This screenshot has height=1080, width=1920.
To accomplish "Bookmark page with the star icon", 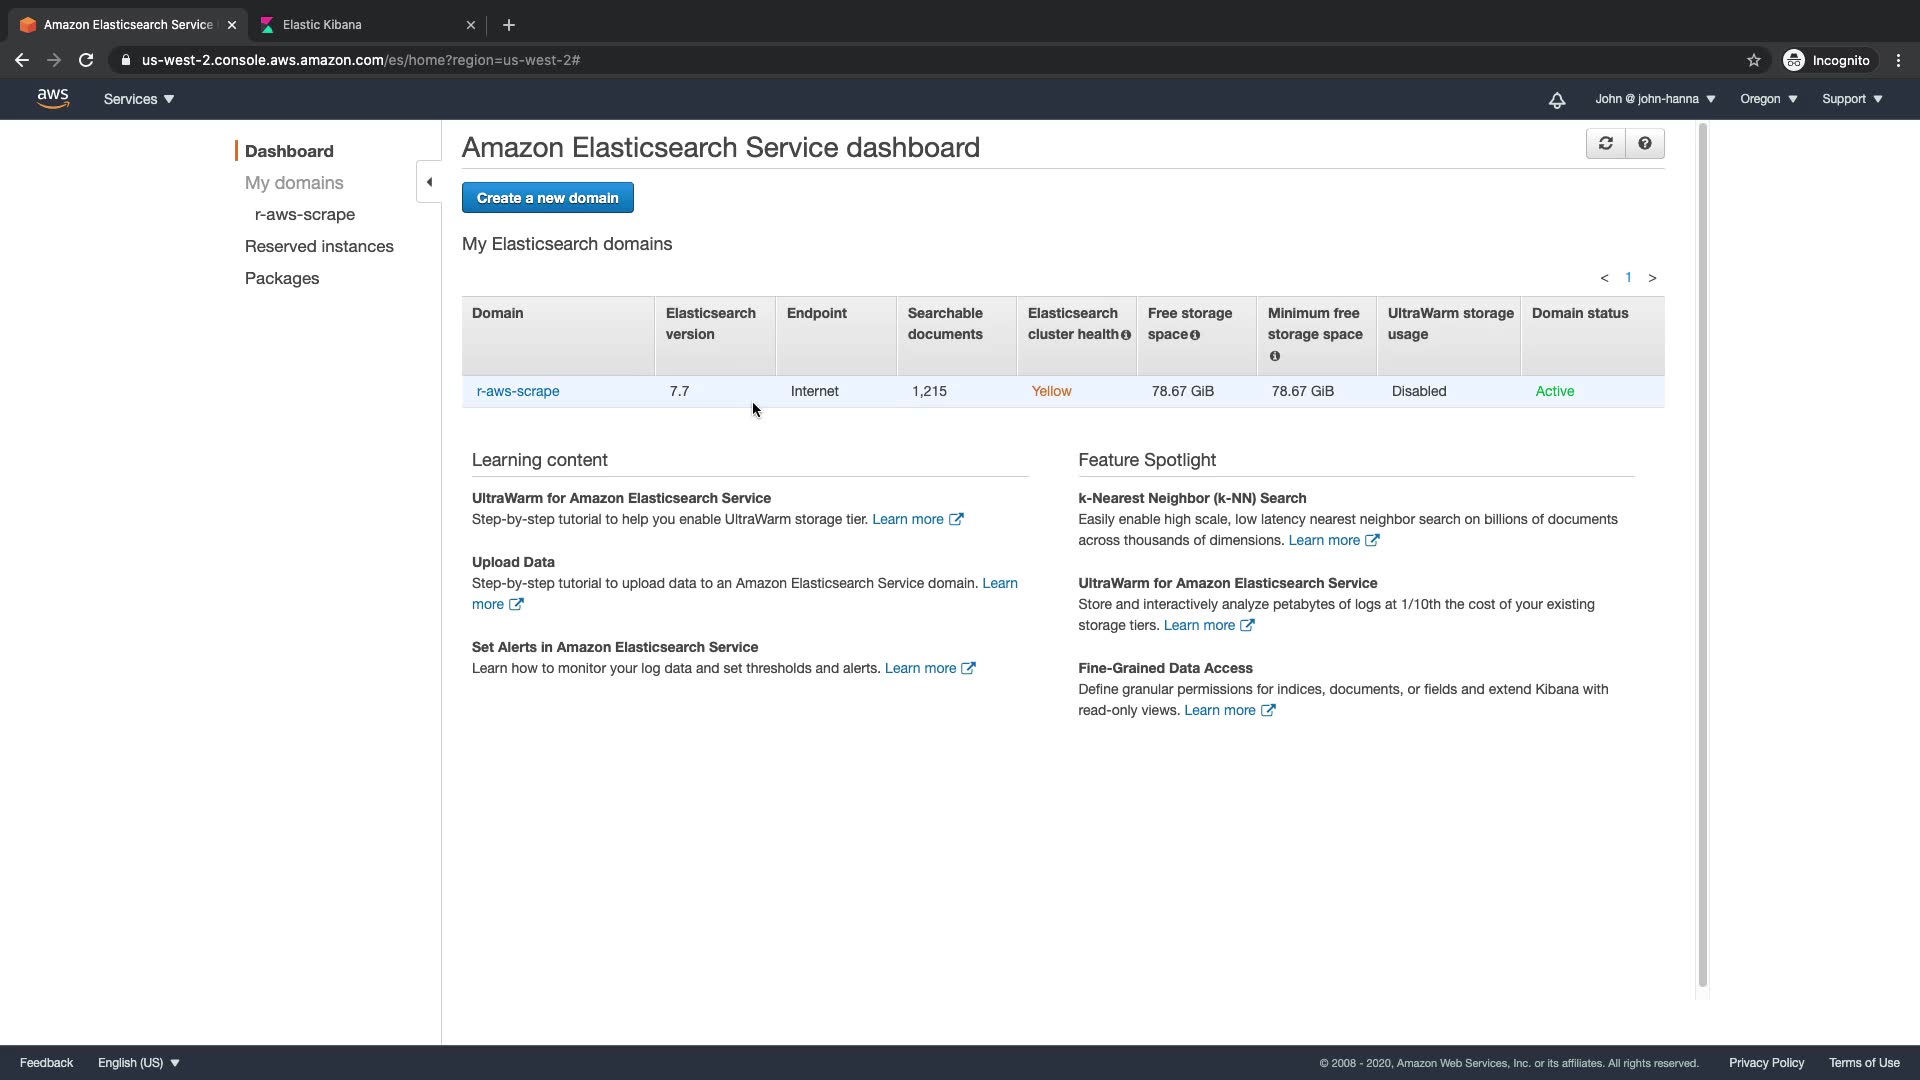I will [1753, 60].
